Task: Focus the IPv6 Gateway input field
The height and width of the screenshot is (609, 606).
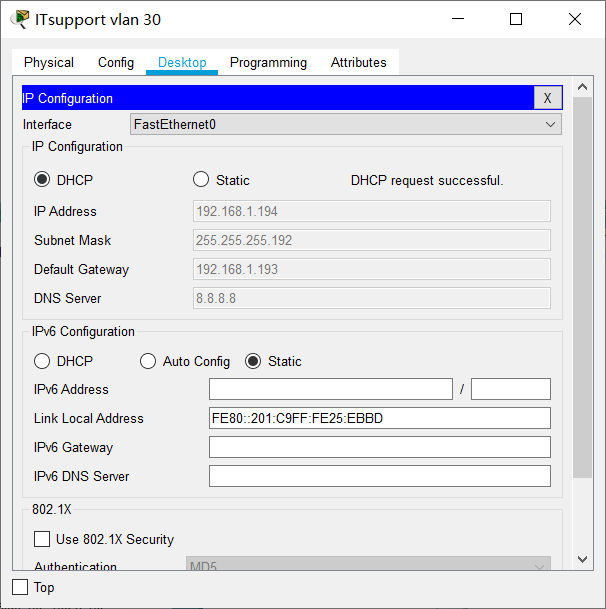Action: click(x=380, y=447)
